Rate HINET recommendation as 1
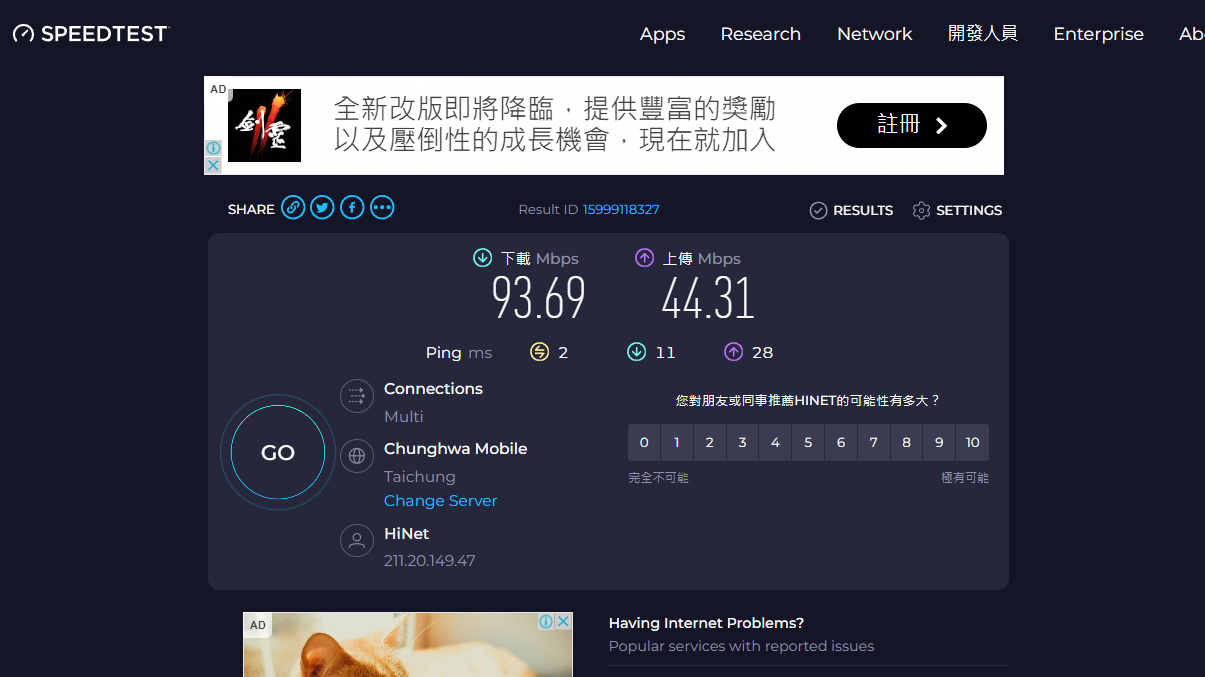Screen dimensions: 1205x677 coord(677,442)
